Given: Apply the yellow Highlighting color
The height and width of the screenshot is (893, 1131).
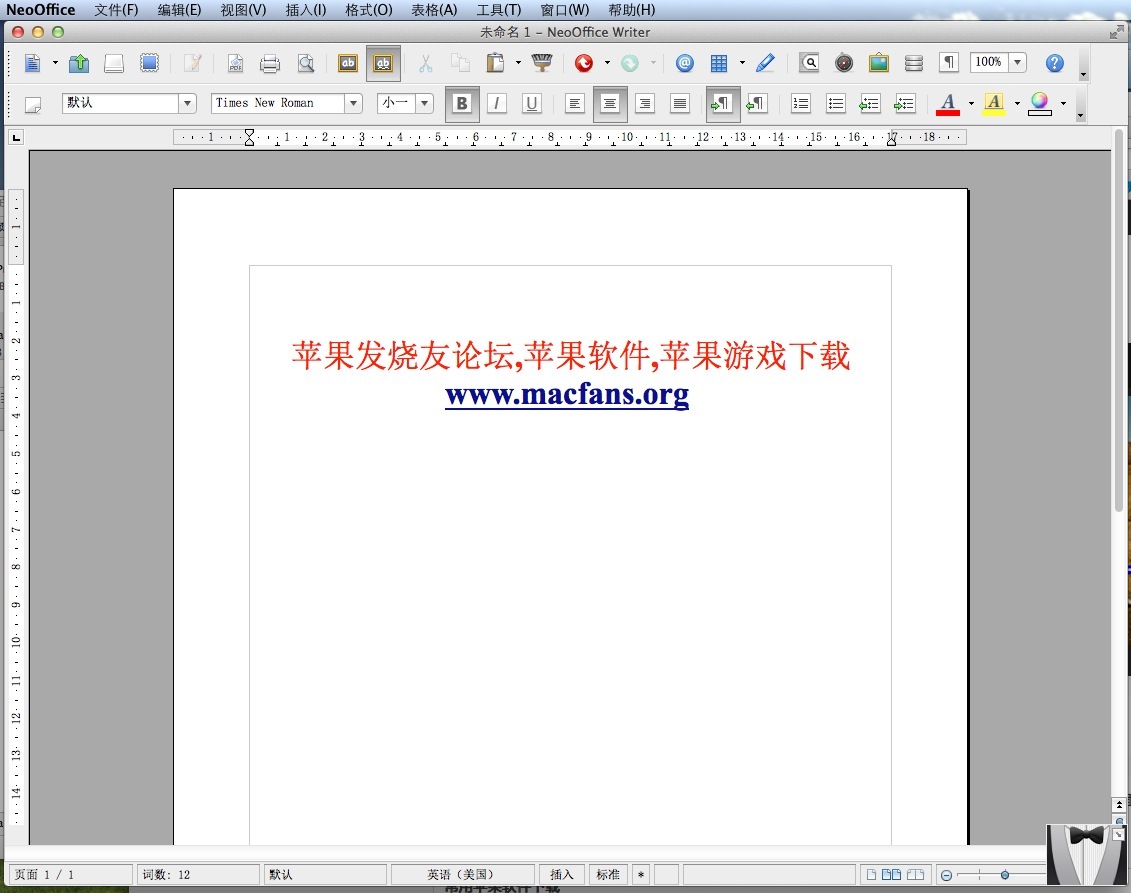Looking at the screenshot, I should click(x=994, y=104).
